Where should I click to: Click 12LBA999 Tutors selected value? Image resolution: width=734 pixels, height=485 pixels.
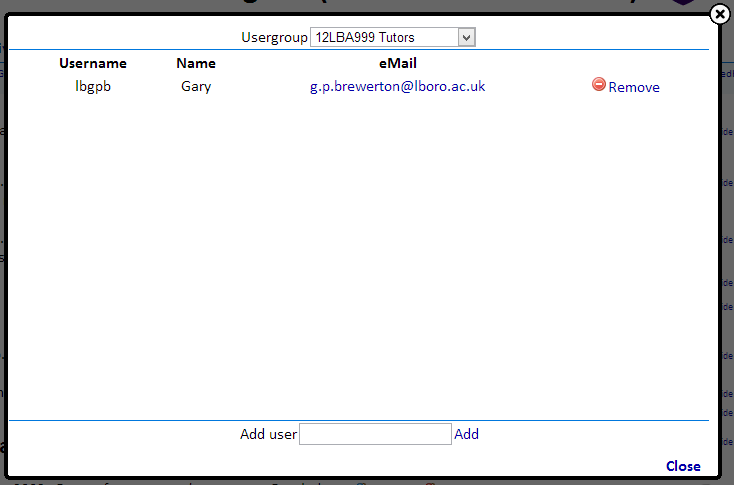point(380,37)
